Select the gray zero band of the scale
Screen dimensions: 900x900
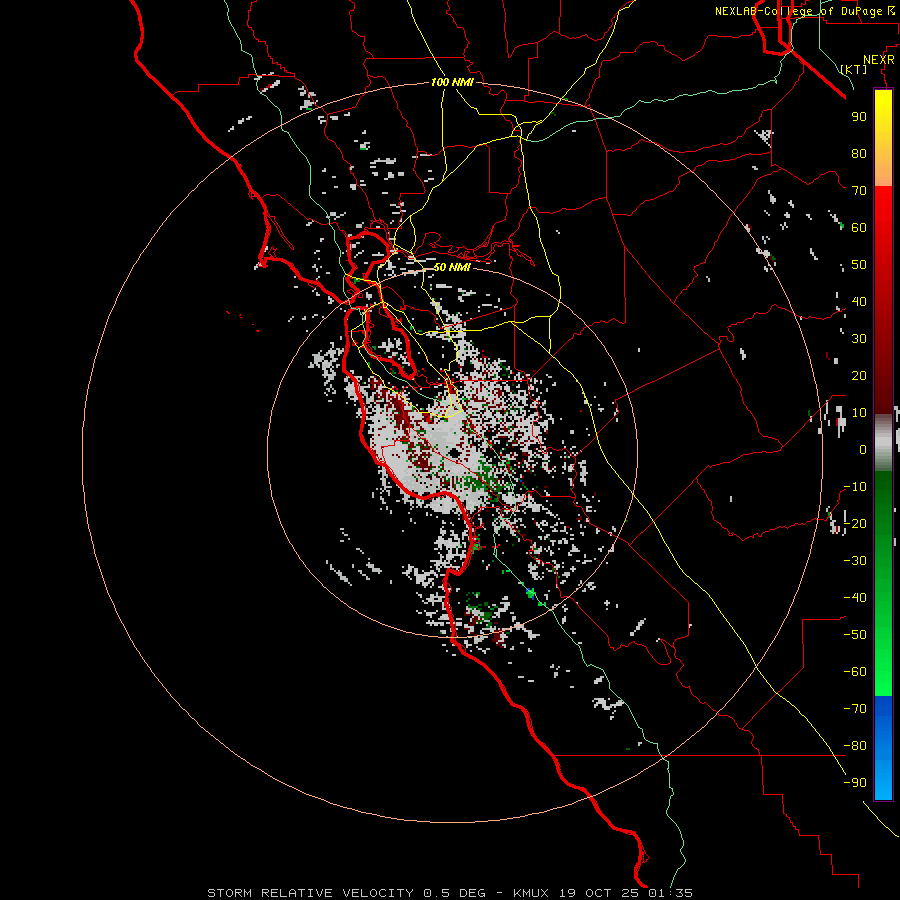coord(883,443)
